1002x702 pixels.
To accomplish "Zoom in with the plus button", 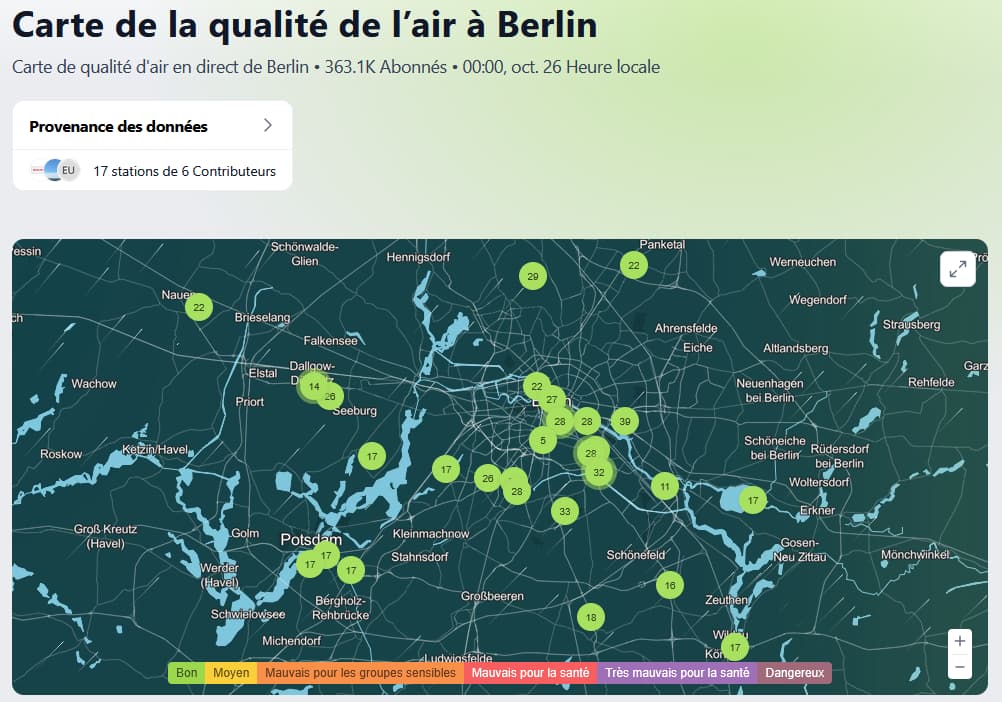I will coord(959,641).
